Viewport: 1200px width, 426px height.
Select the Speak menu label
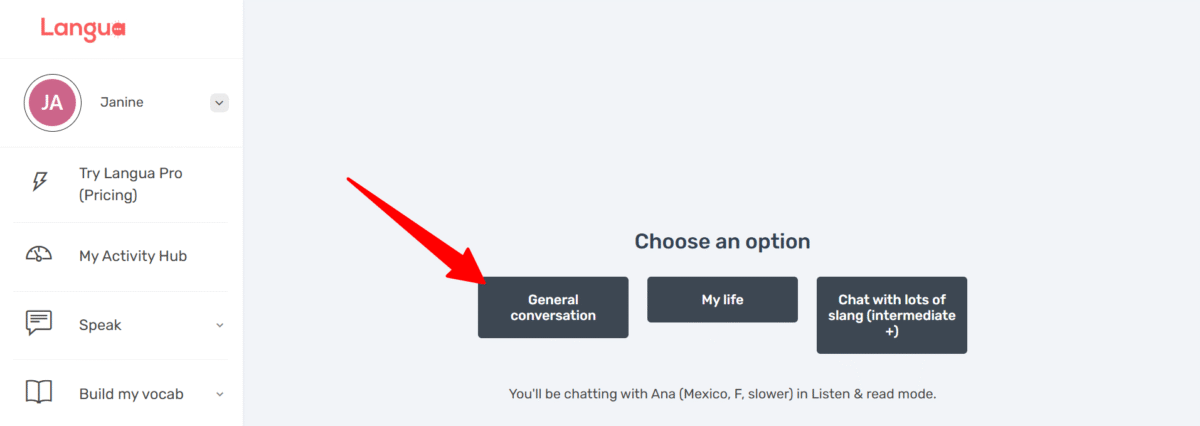click(100, 325)
